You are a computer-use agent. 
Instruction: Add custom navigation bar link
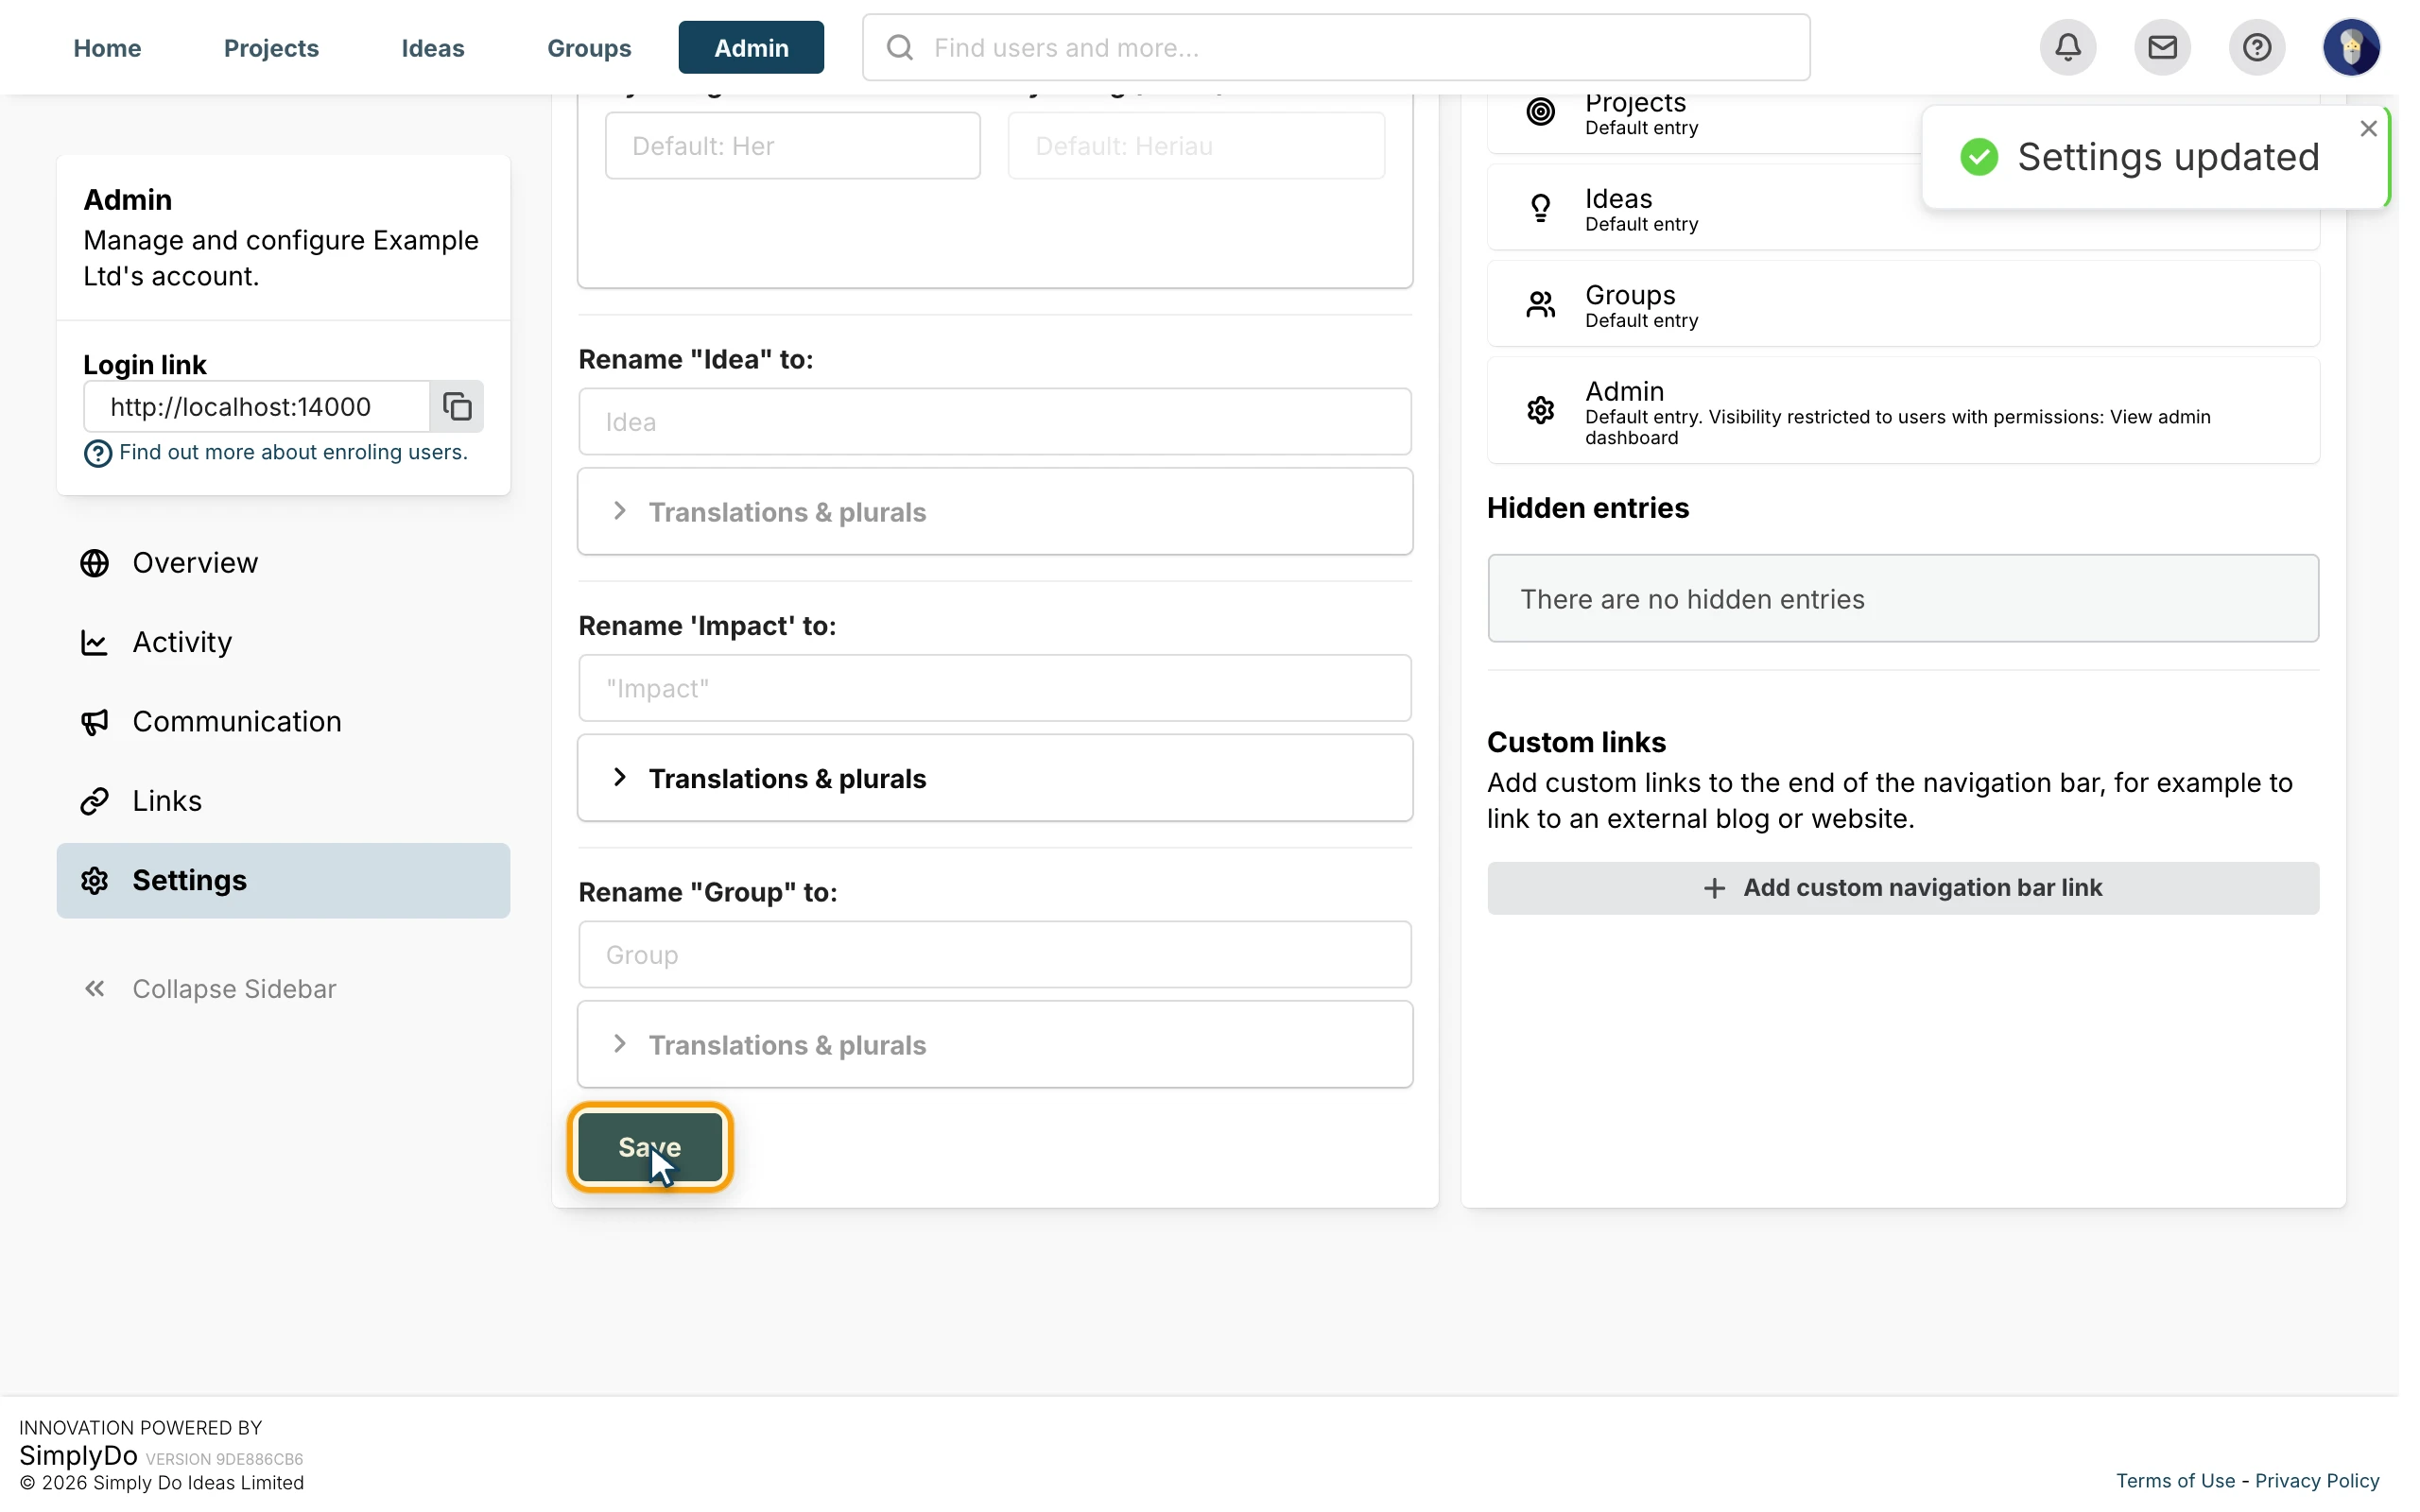1902,888
